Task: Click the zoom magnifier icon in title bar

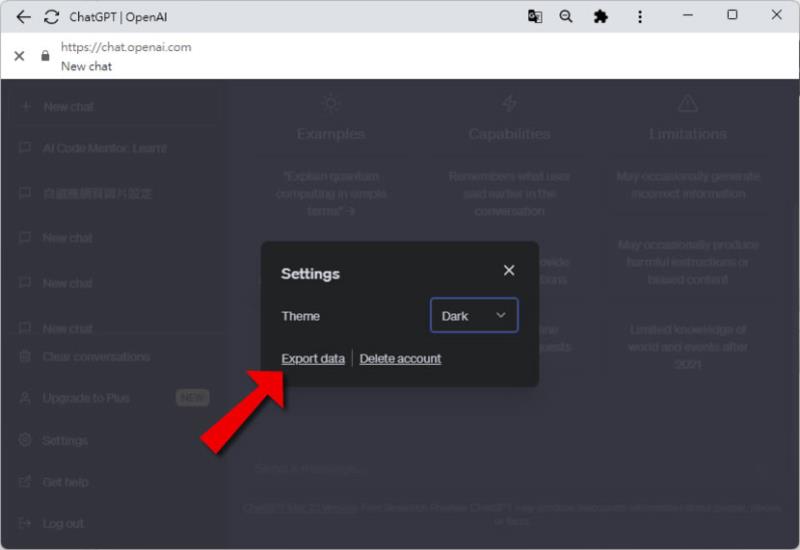Action: coord(566,17)
